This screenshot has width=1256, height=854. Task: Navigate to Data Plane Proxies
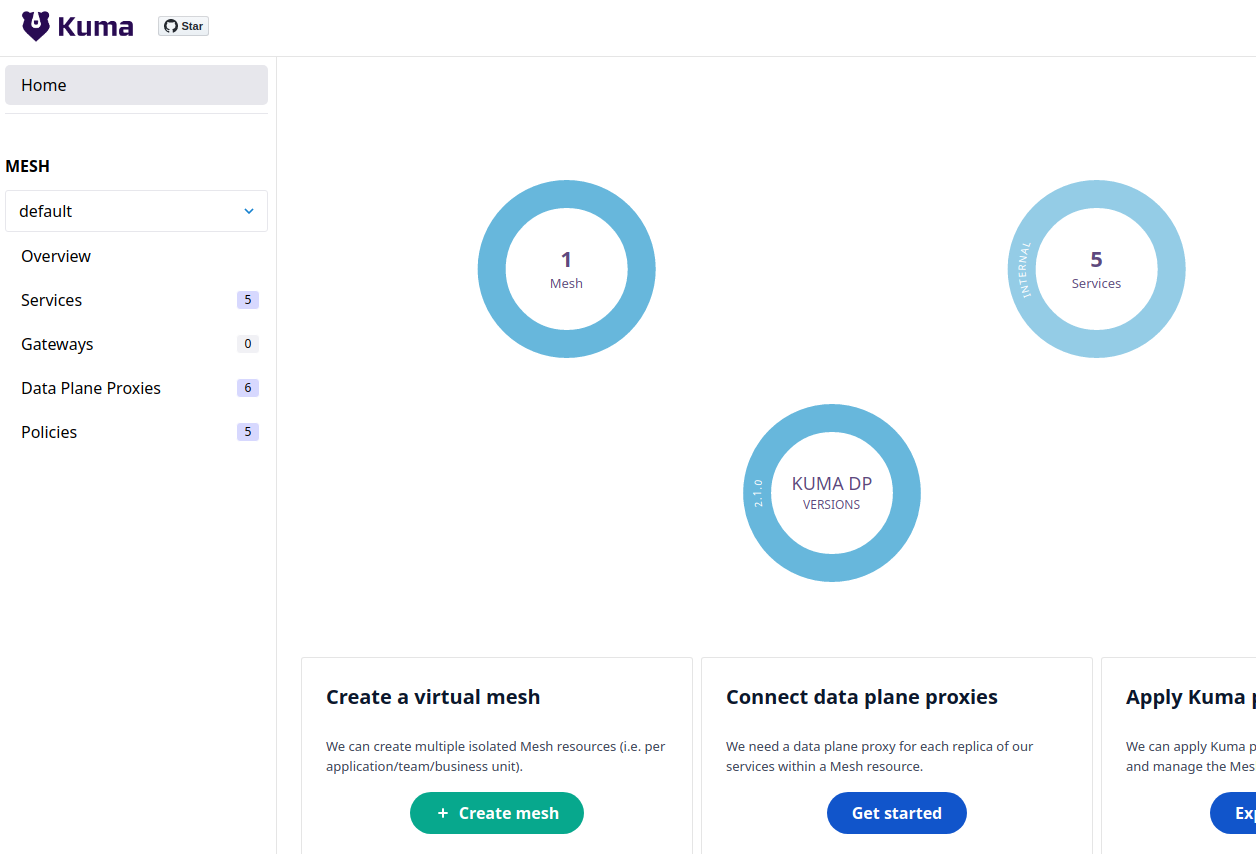[90, 388]
